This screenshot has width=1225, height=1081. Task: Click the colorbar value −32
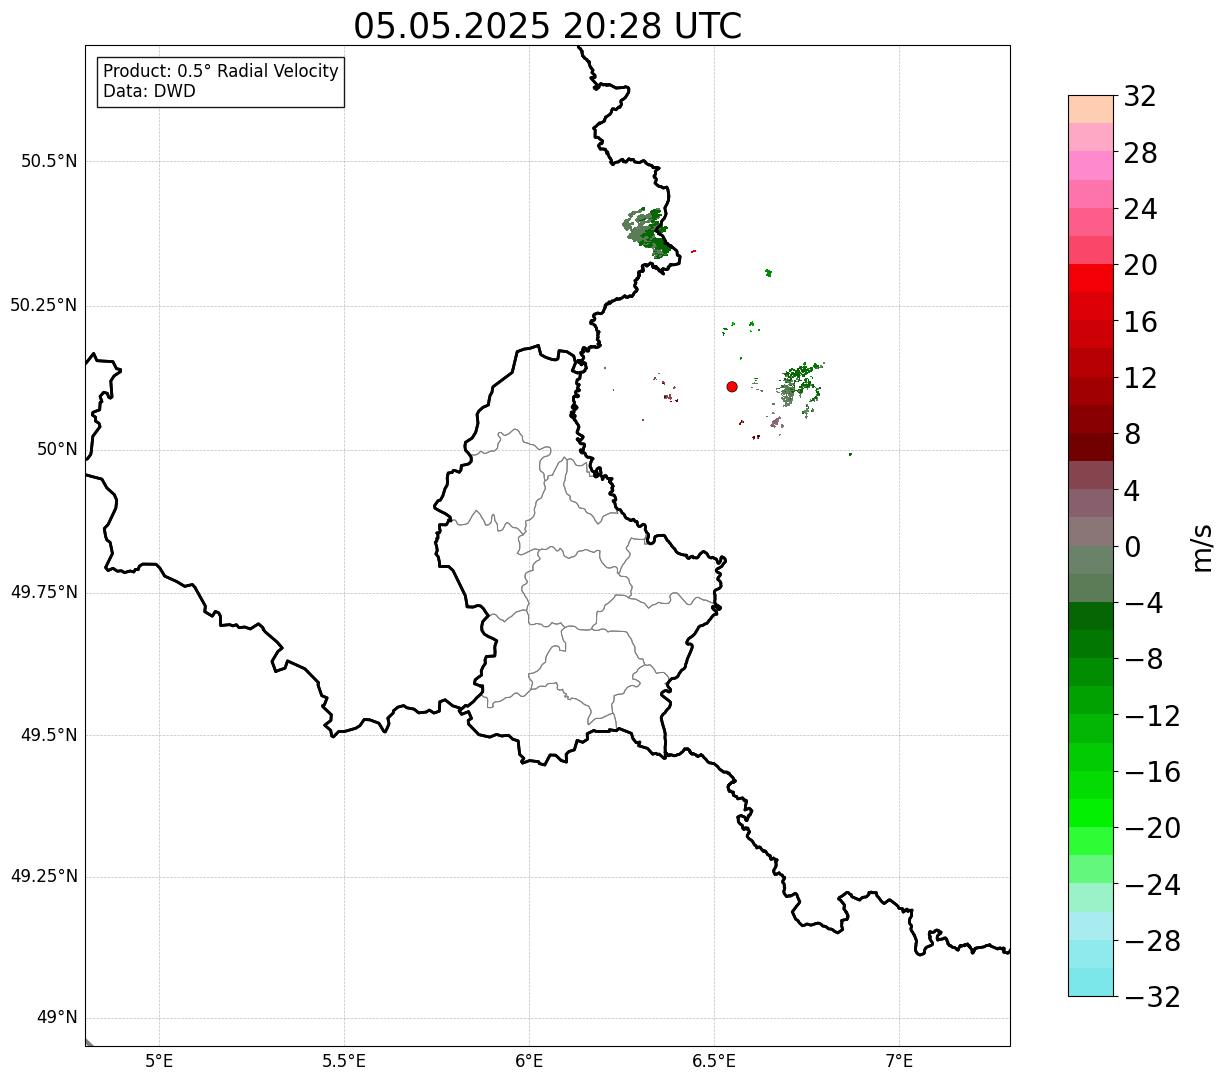(1152, 998)
